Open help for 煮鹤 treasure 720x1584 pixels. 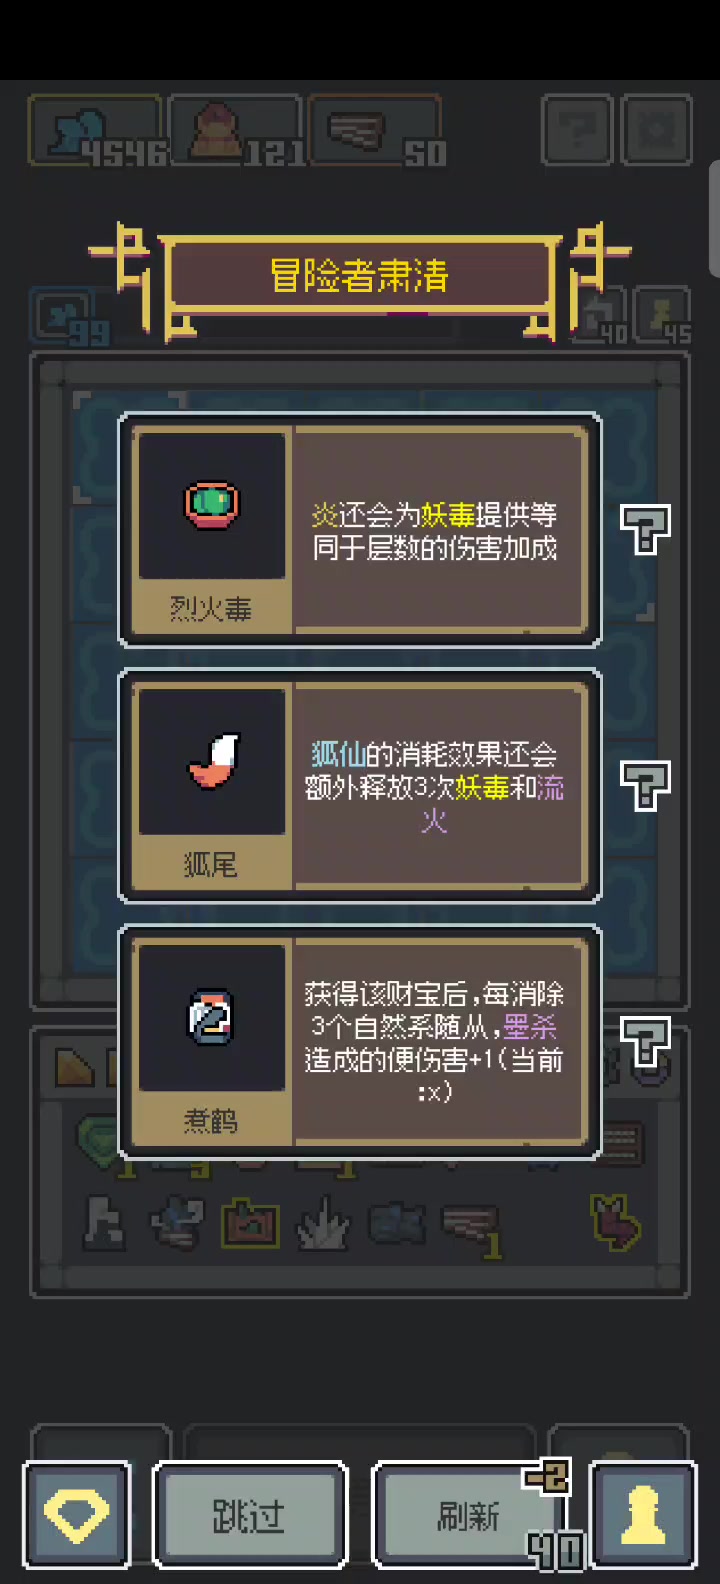(645, 1042)
